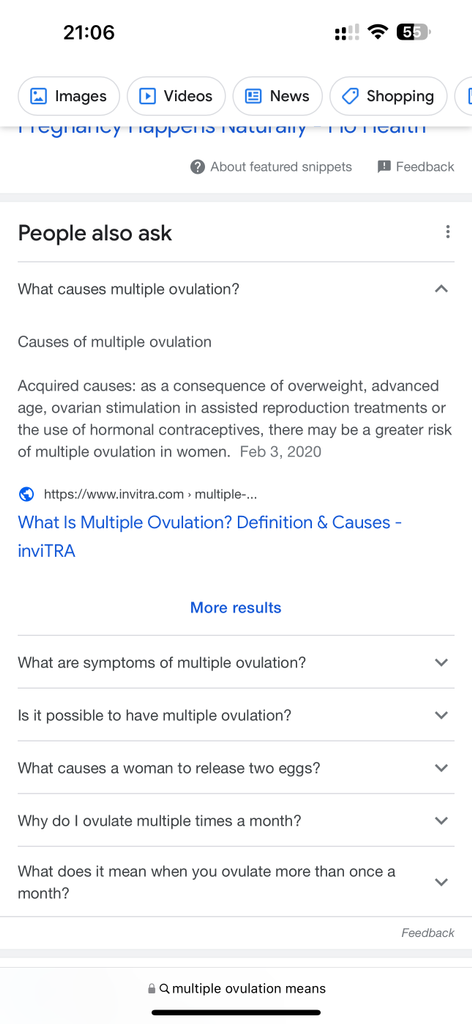Tap the italic Feedback link below questions
The width and height of the screenshot is (472, 1024).
[x=428, y=933]
